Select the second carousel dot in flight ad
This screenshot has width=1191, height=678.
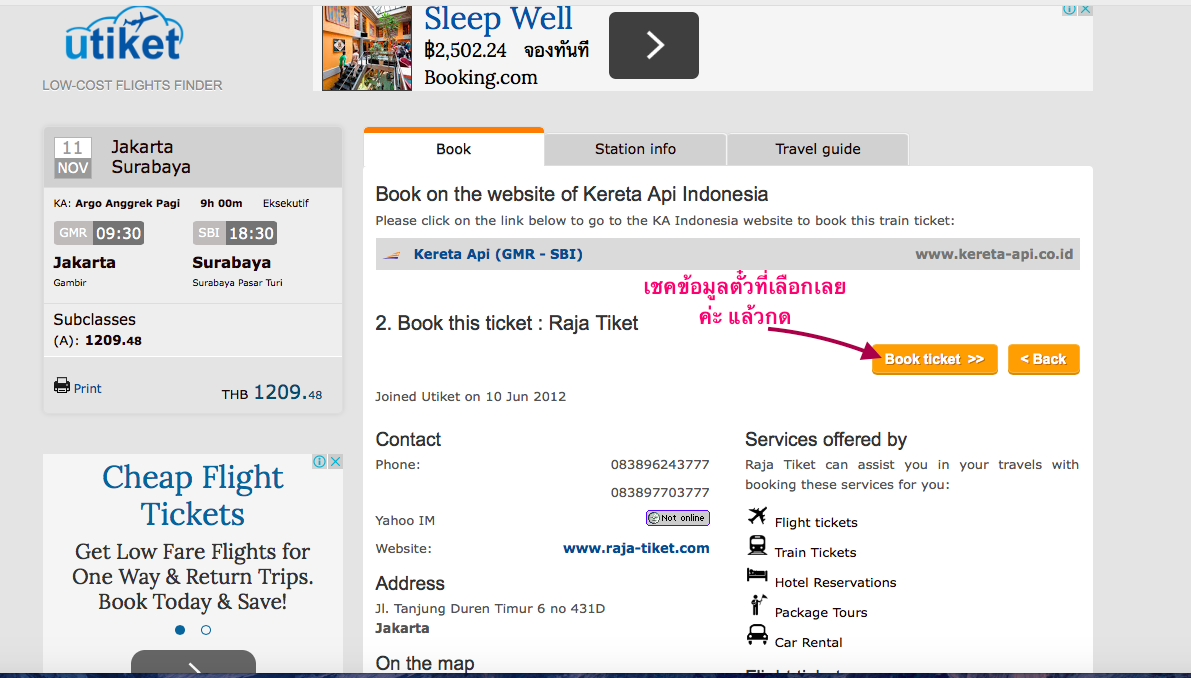coord(206,630)
